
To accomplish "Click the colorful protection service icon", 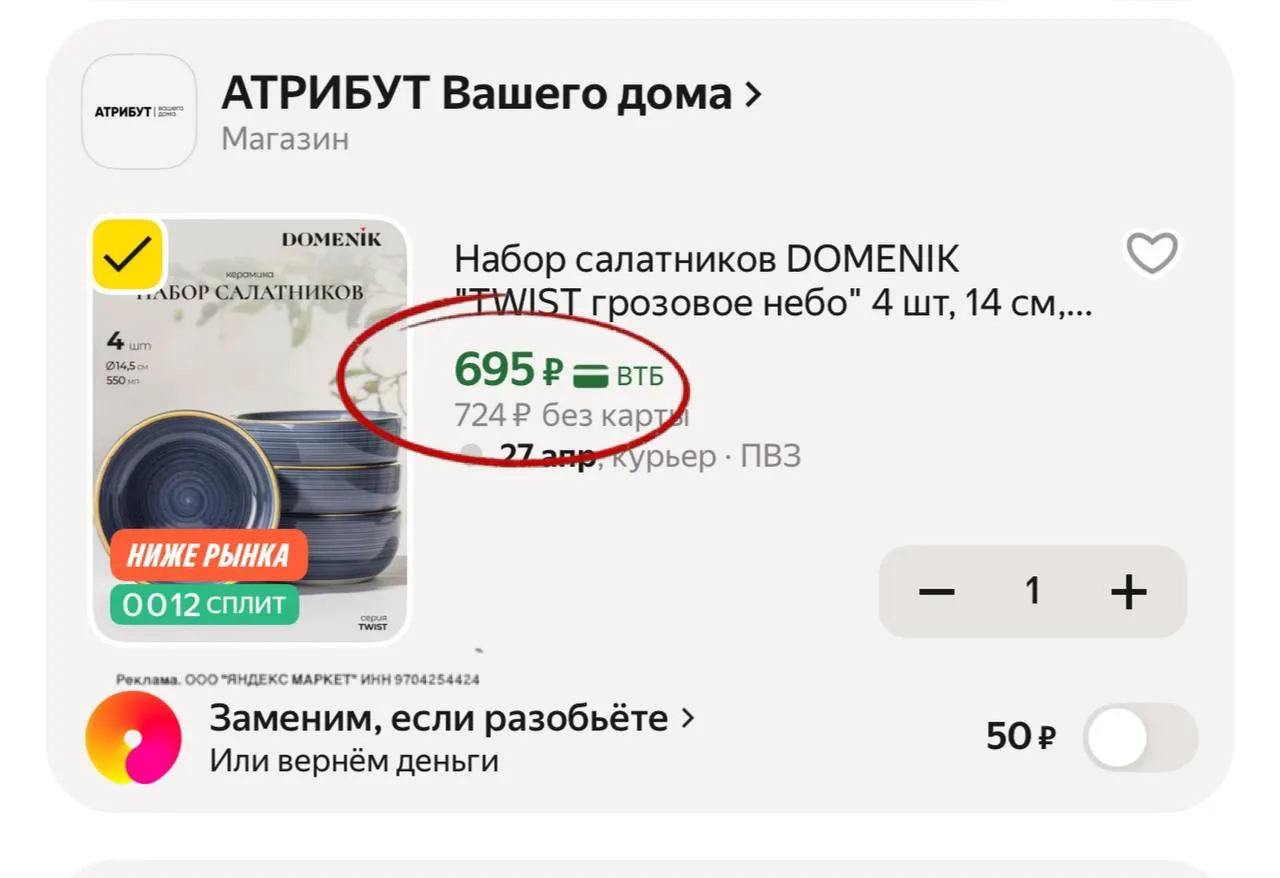I will tap(133, 738).
